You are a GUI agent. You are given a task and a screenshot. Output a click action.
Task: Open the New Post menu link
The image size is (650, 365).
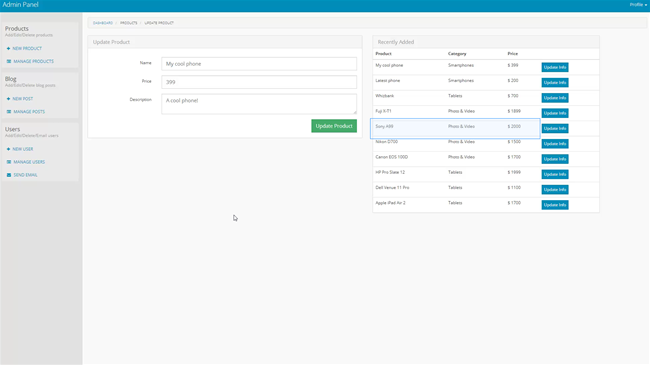coord(22,99)
